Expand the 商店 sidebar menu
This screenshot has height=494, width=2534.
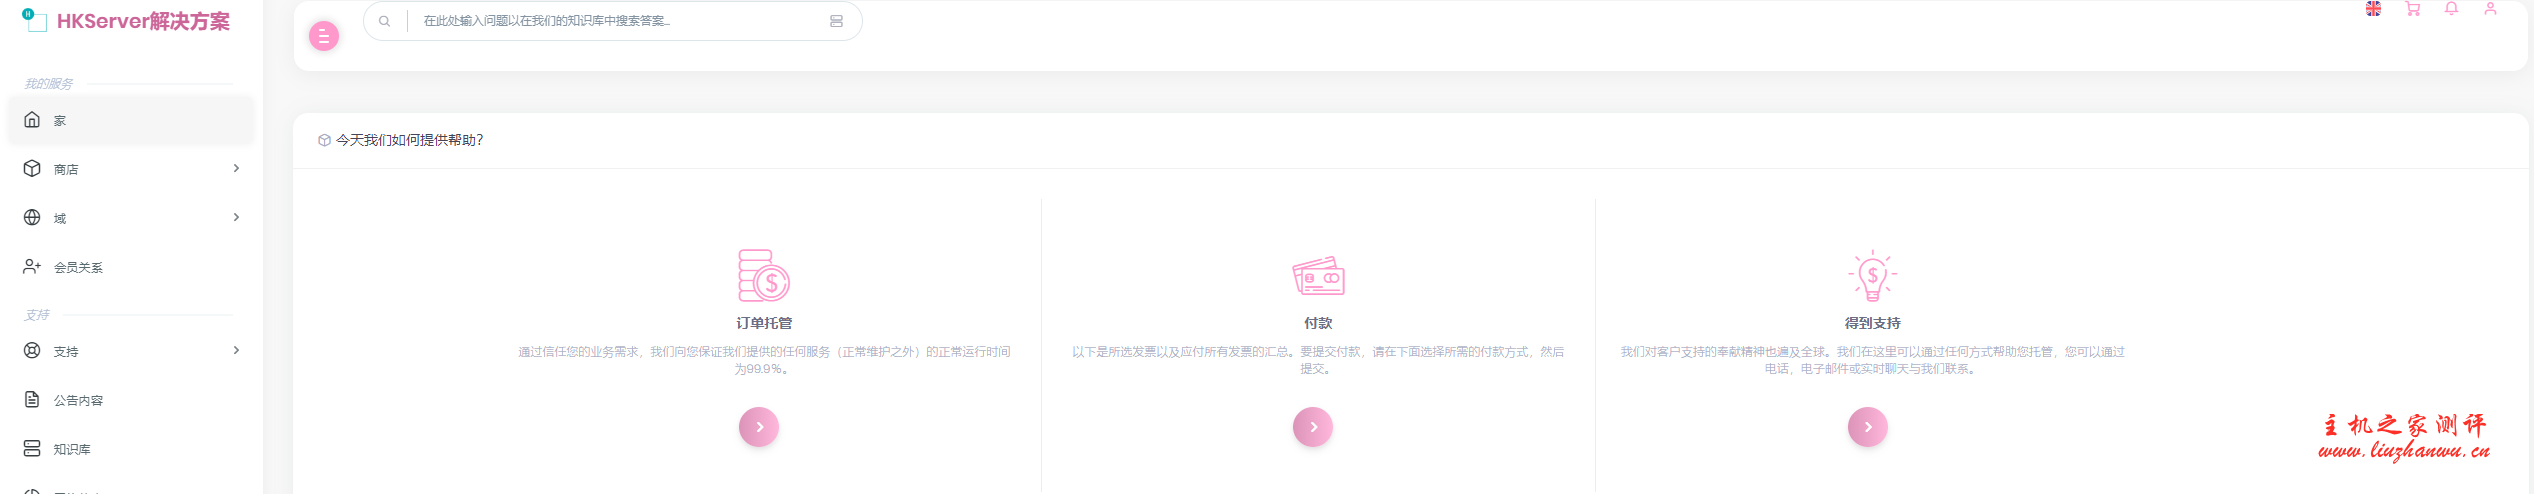[130, 169]
